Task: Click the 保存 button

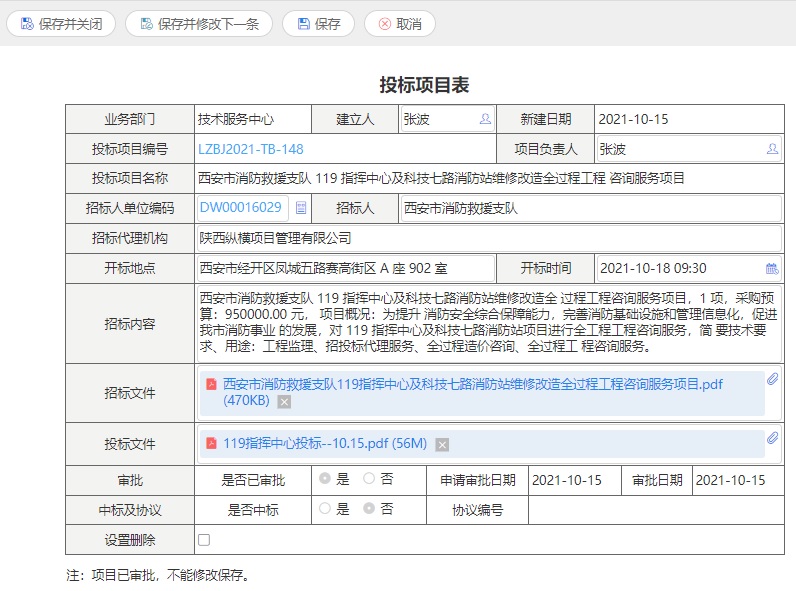Action: click(318, 24)
